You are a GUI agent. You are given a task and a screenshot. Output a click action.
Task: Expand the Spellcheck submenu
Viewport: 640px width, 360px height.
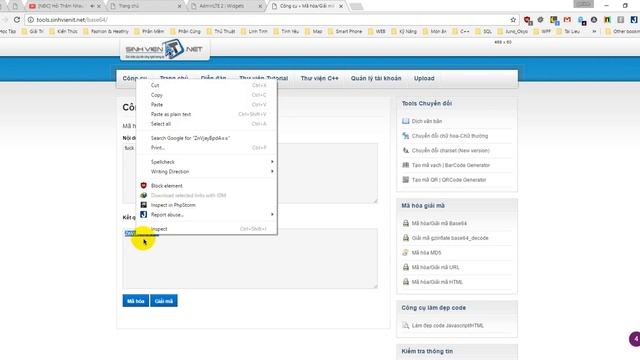pyautogui.click(x=207, y=162)
